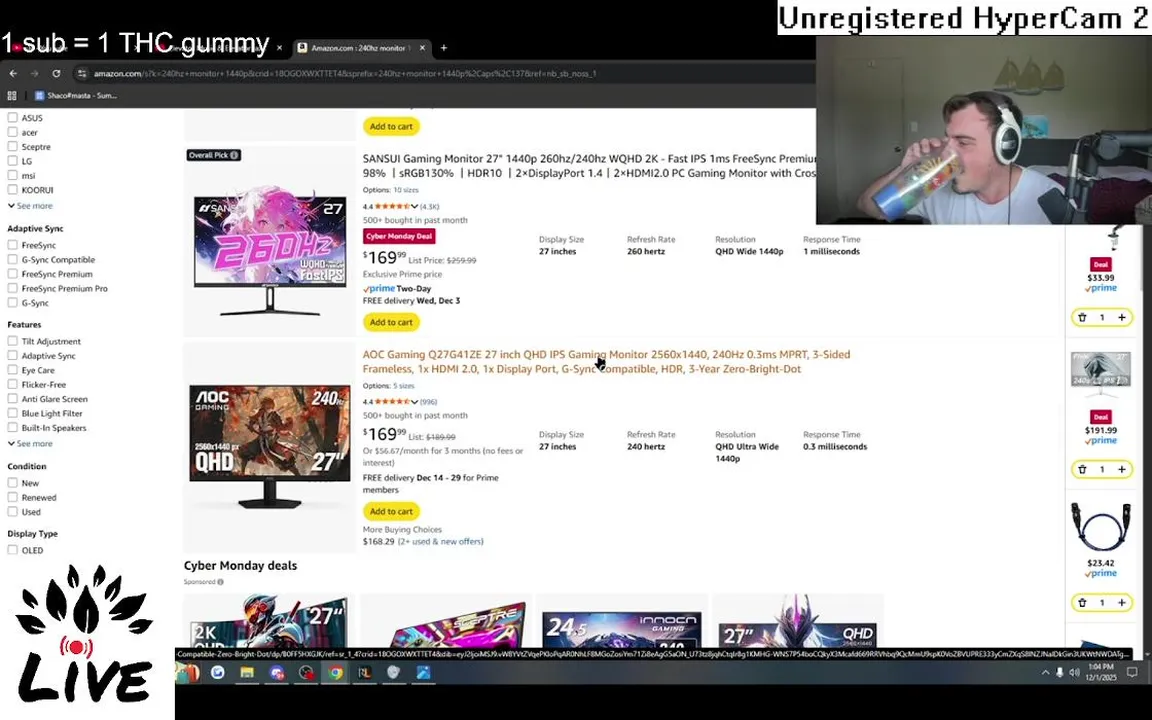Delete the $191.99 monitor from the cart
The height and width of the screenshot is (720, 1152).
click(1082, 469)
